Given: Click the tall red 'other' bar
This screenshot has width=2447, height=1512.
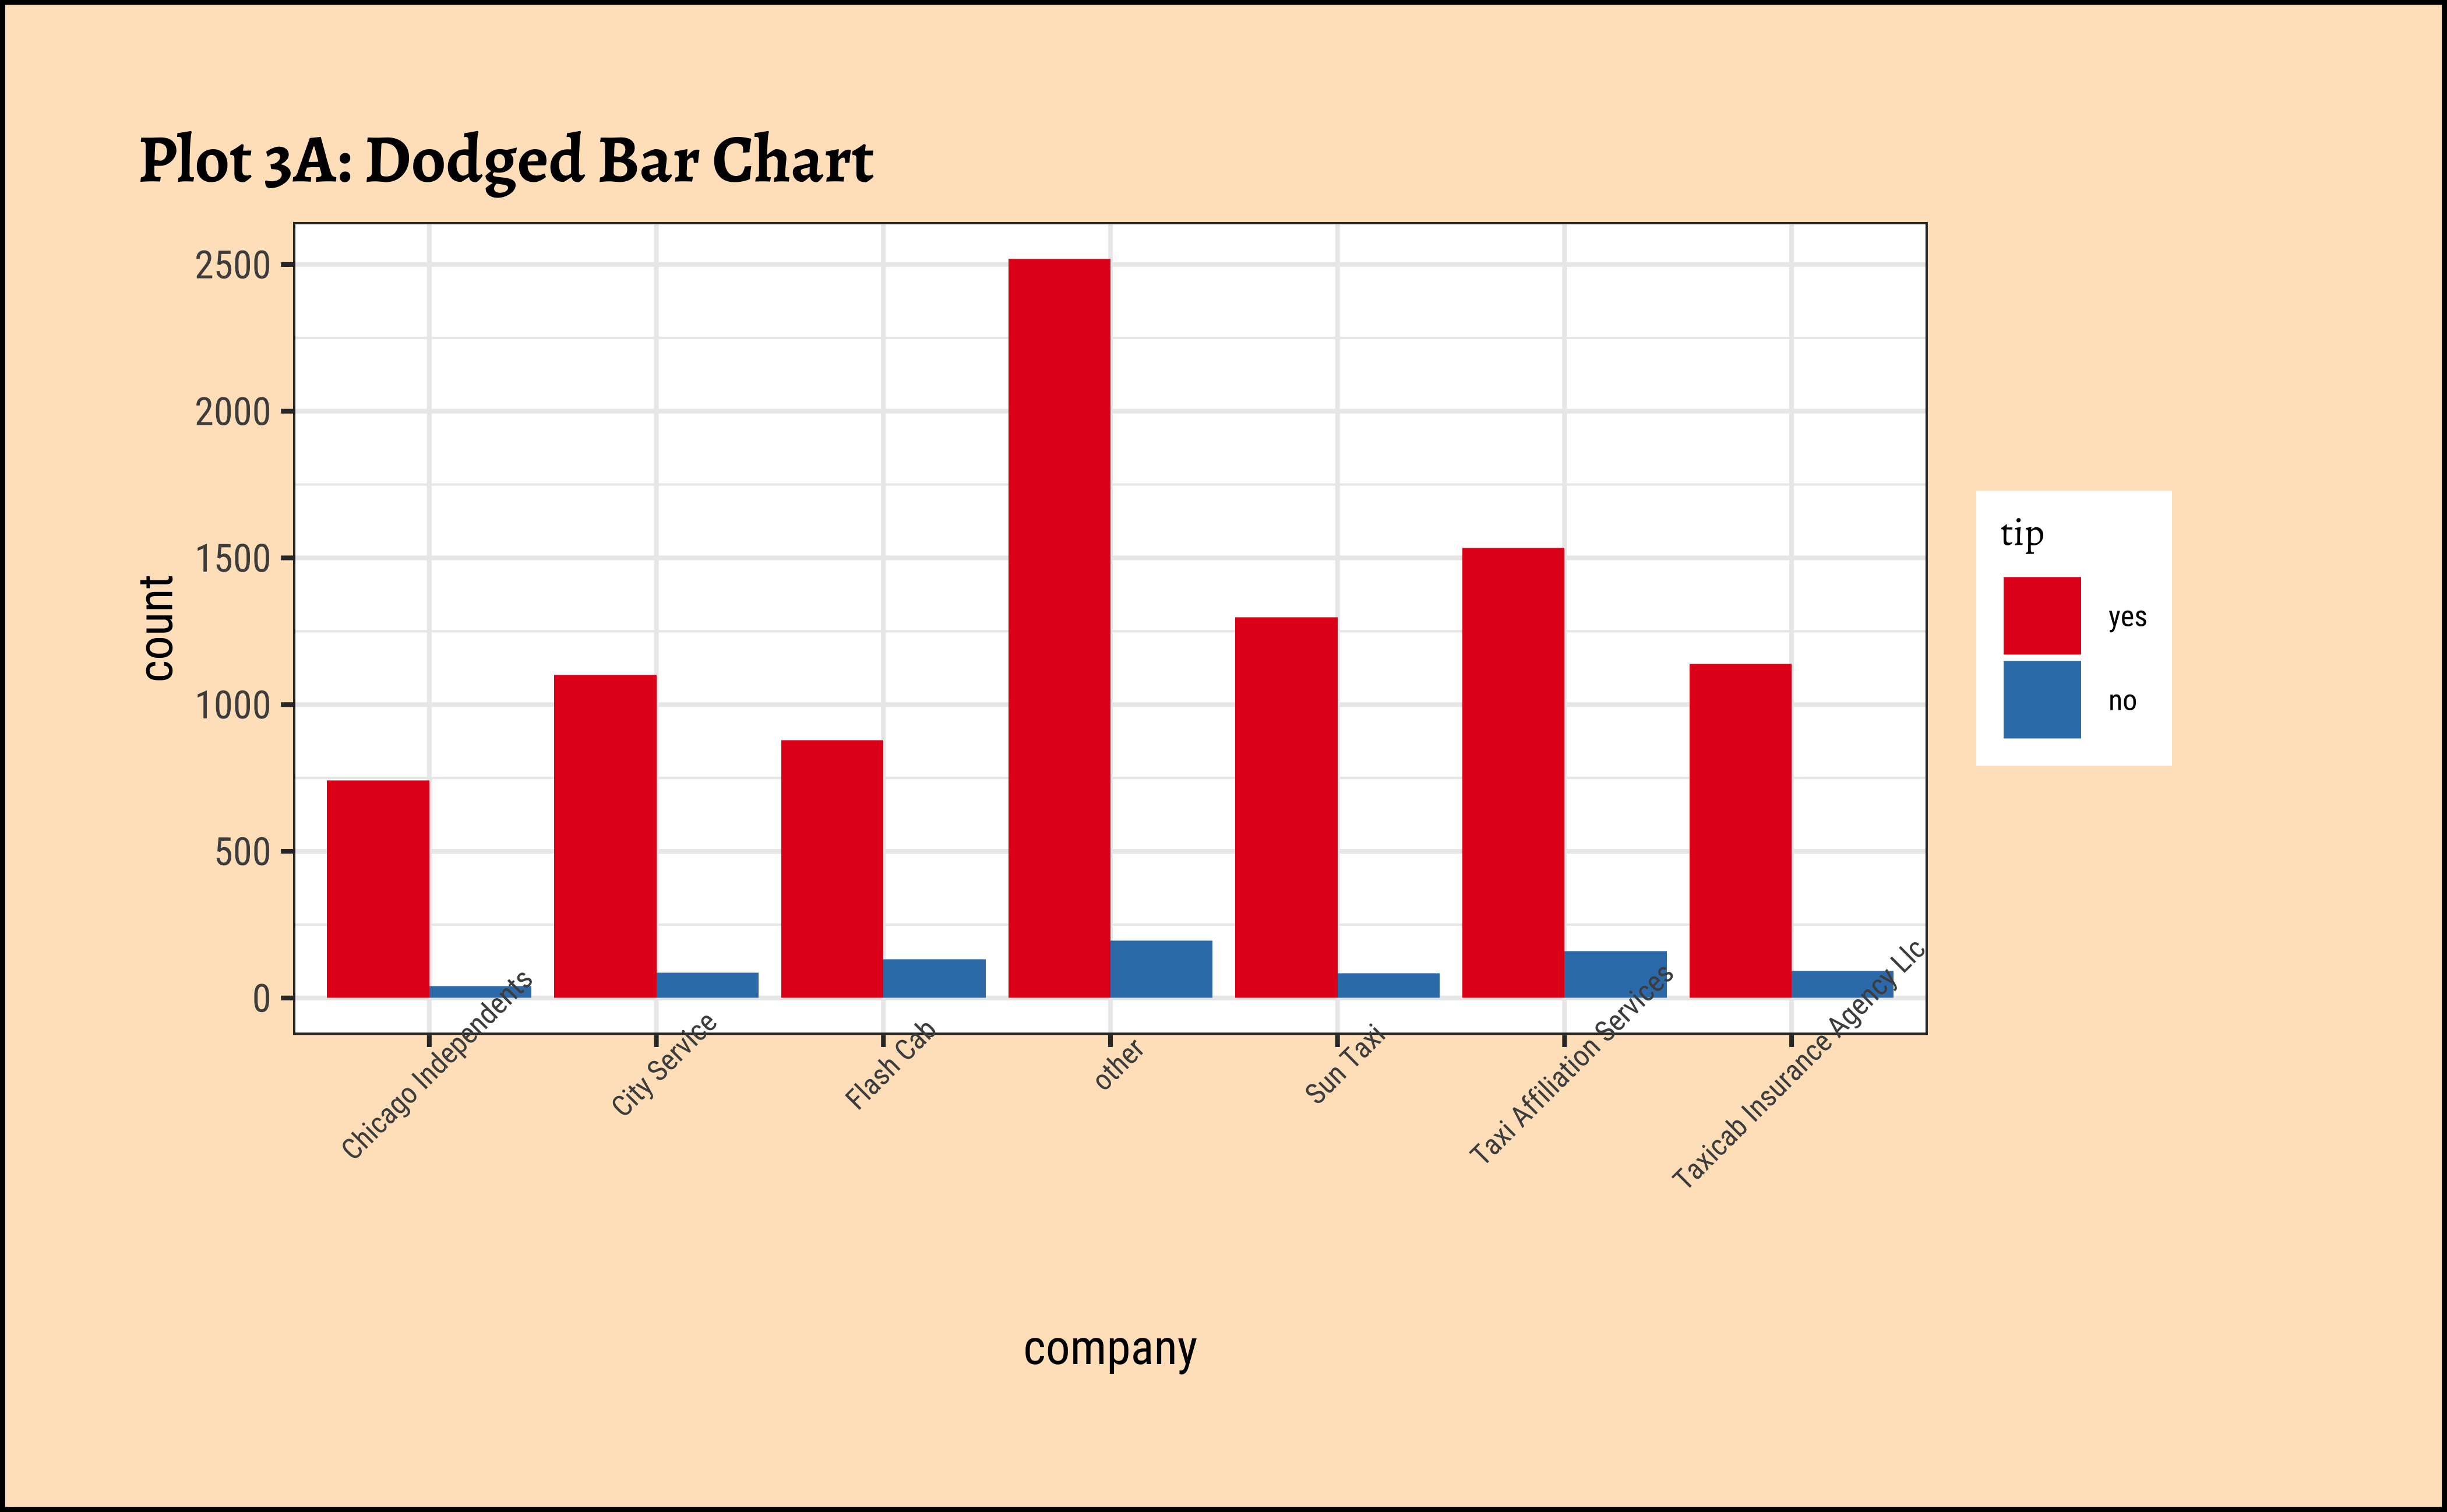Looking at the screenshot, I should [1058, 627].
